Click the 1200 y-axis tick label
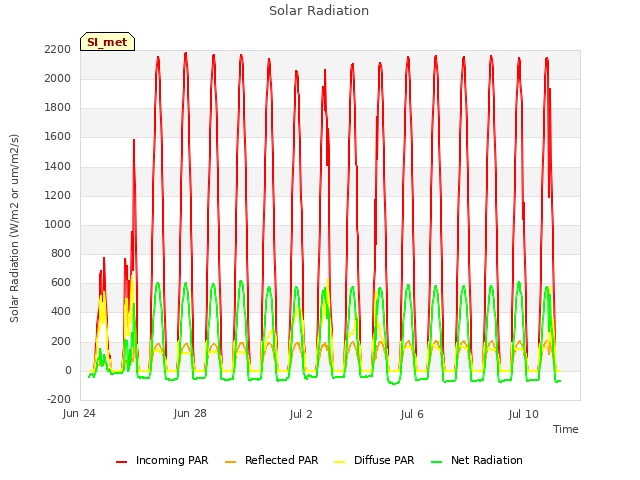This screenshot has height=480, width=640. [x=58, y=195]
